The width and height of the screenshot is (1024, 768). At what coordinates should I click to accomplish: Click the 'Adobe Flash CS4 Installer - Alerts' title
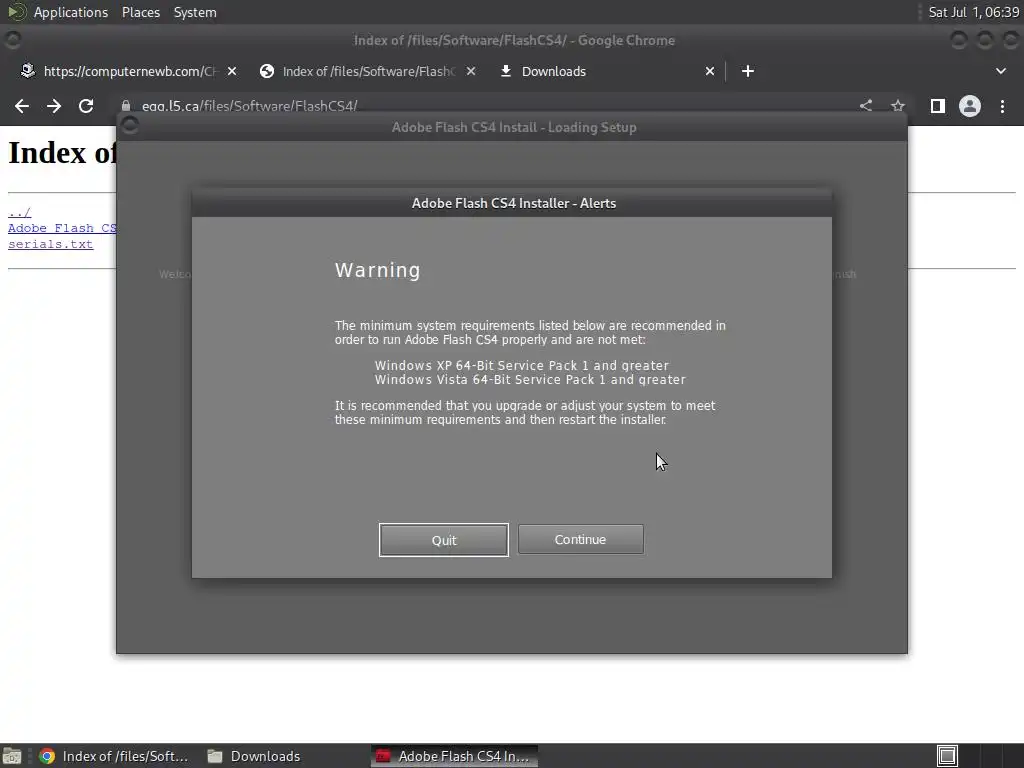click(514, 203)
